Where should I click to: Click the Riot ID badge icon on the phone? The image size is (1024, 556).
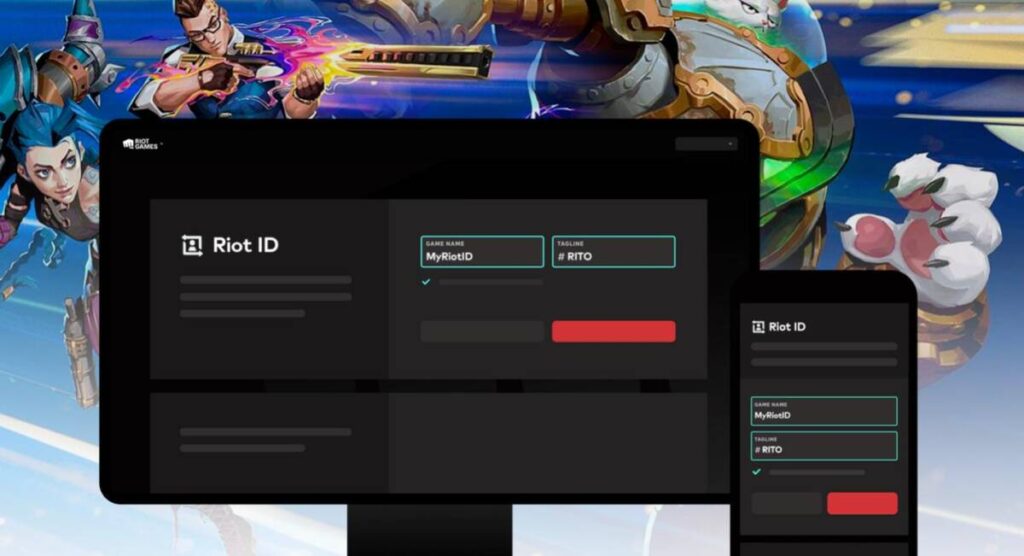[758, 327]
